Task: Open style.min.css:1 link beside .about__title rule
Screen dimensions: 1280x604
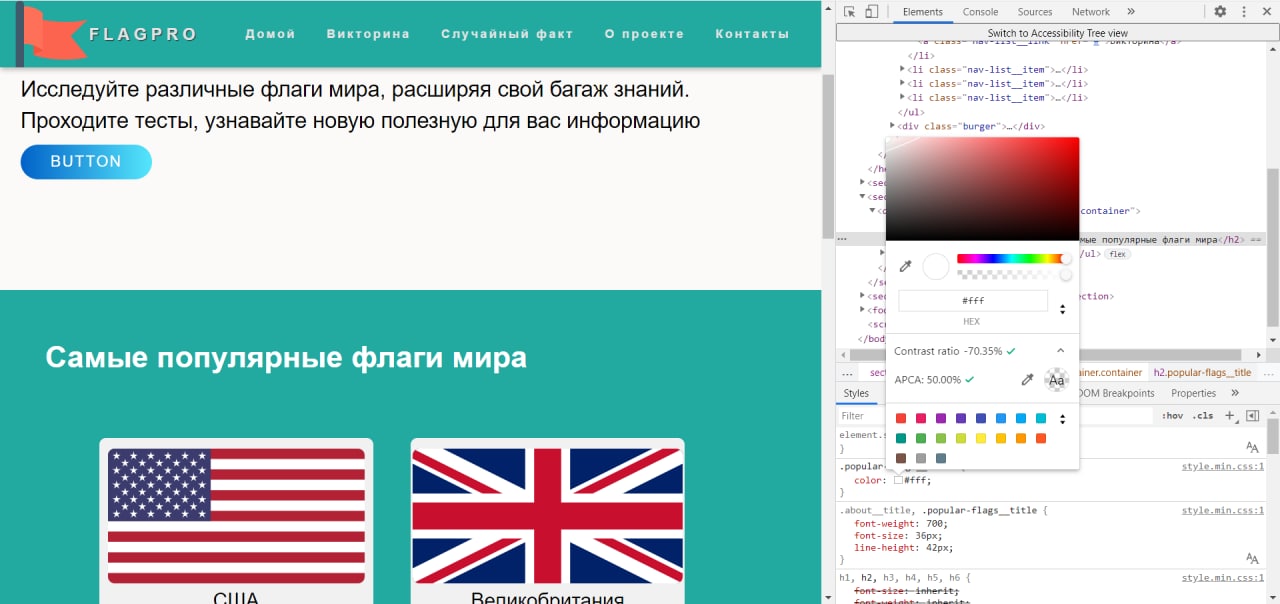Action: (1223, 510)
